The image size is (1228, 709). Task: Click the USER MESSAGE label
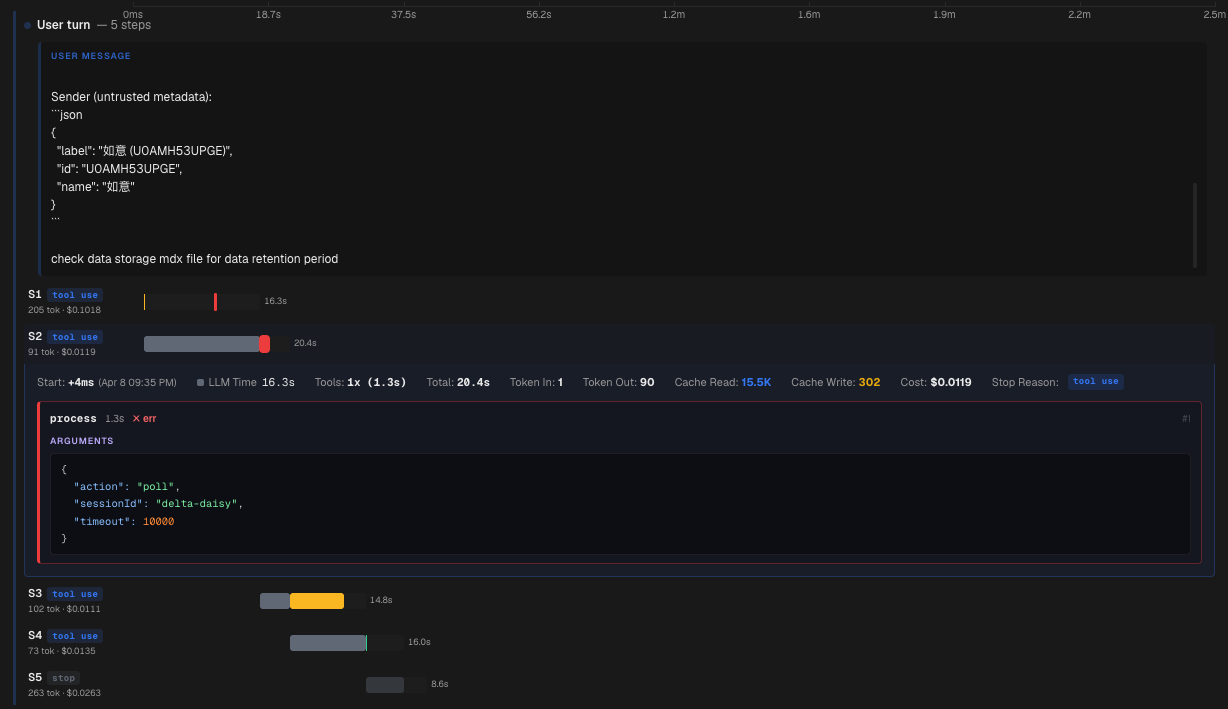tap(91, 56)
